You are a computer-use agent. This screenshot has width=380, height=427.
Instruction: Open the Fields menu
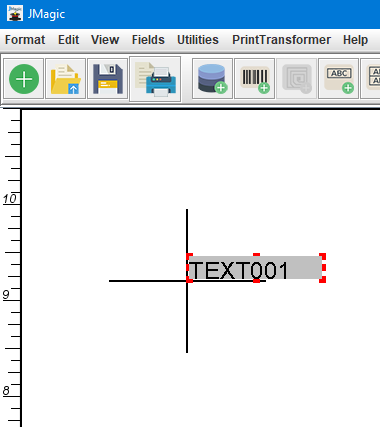(148, 40)
